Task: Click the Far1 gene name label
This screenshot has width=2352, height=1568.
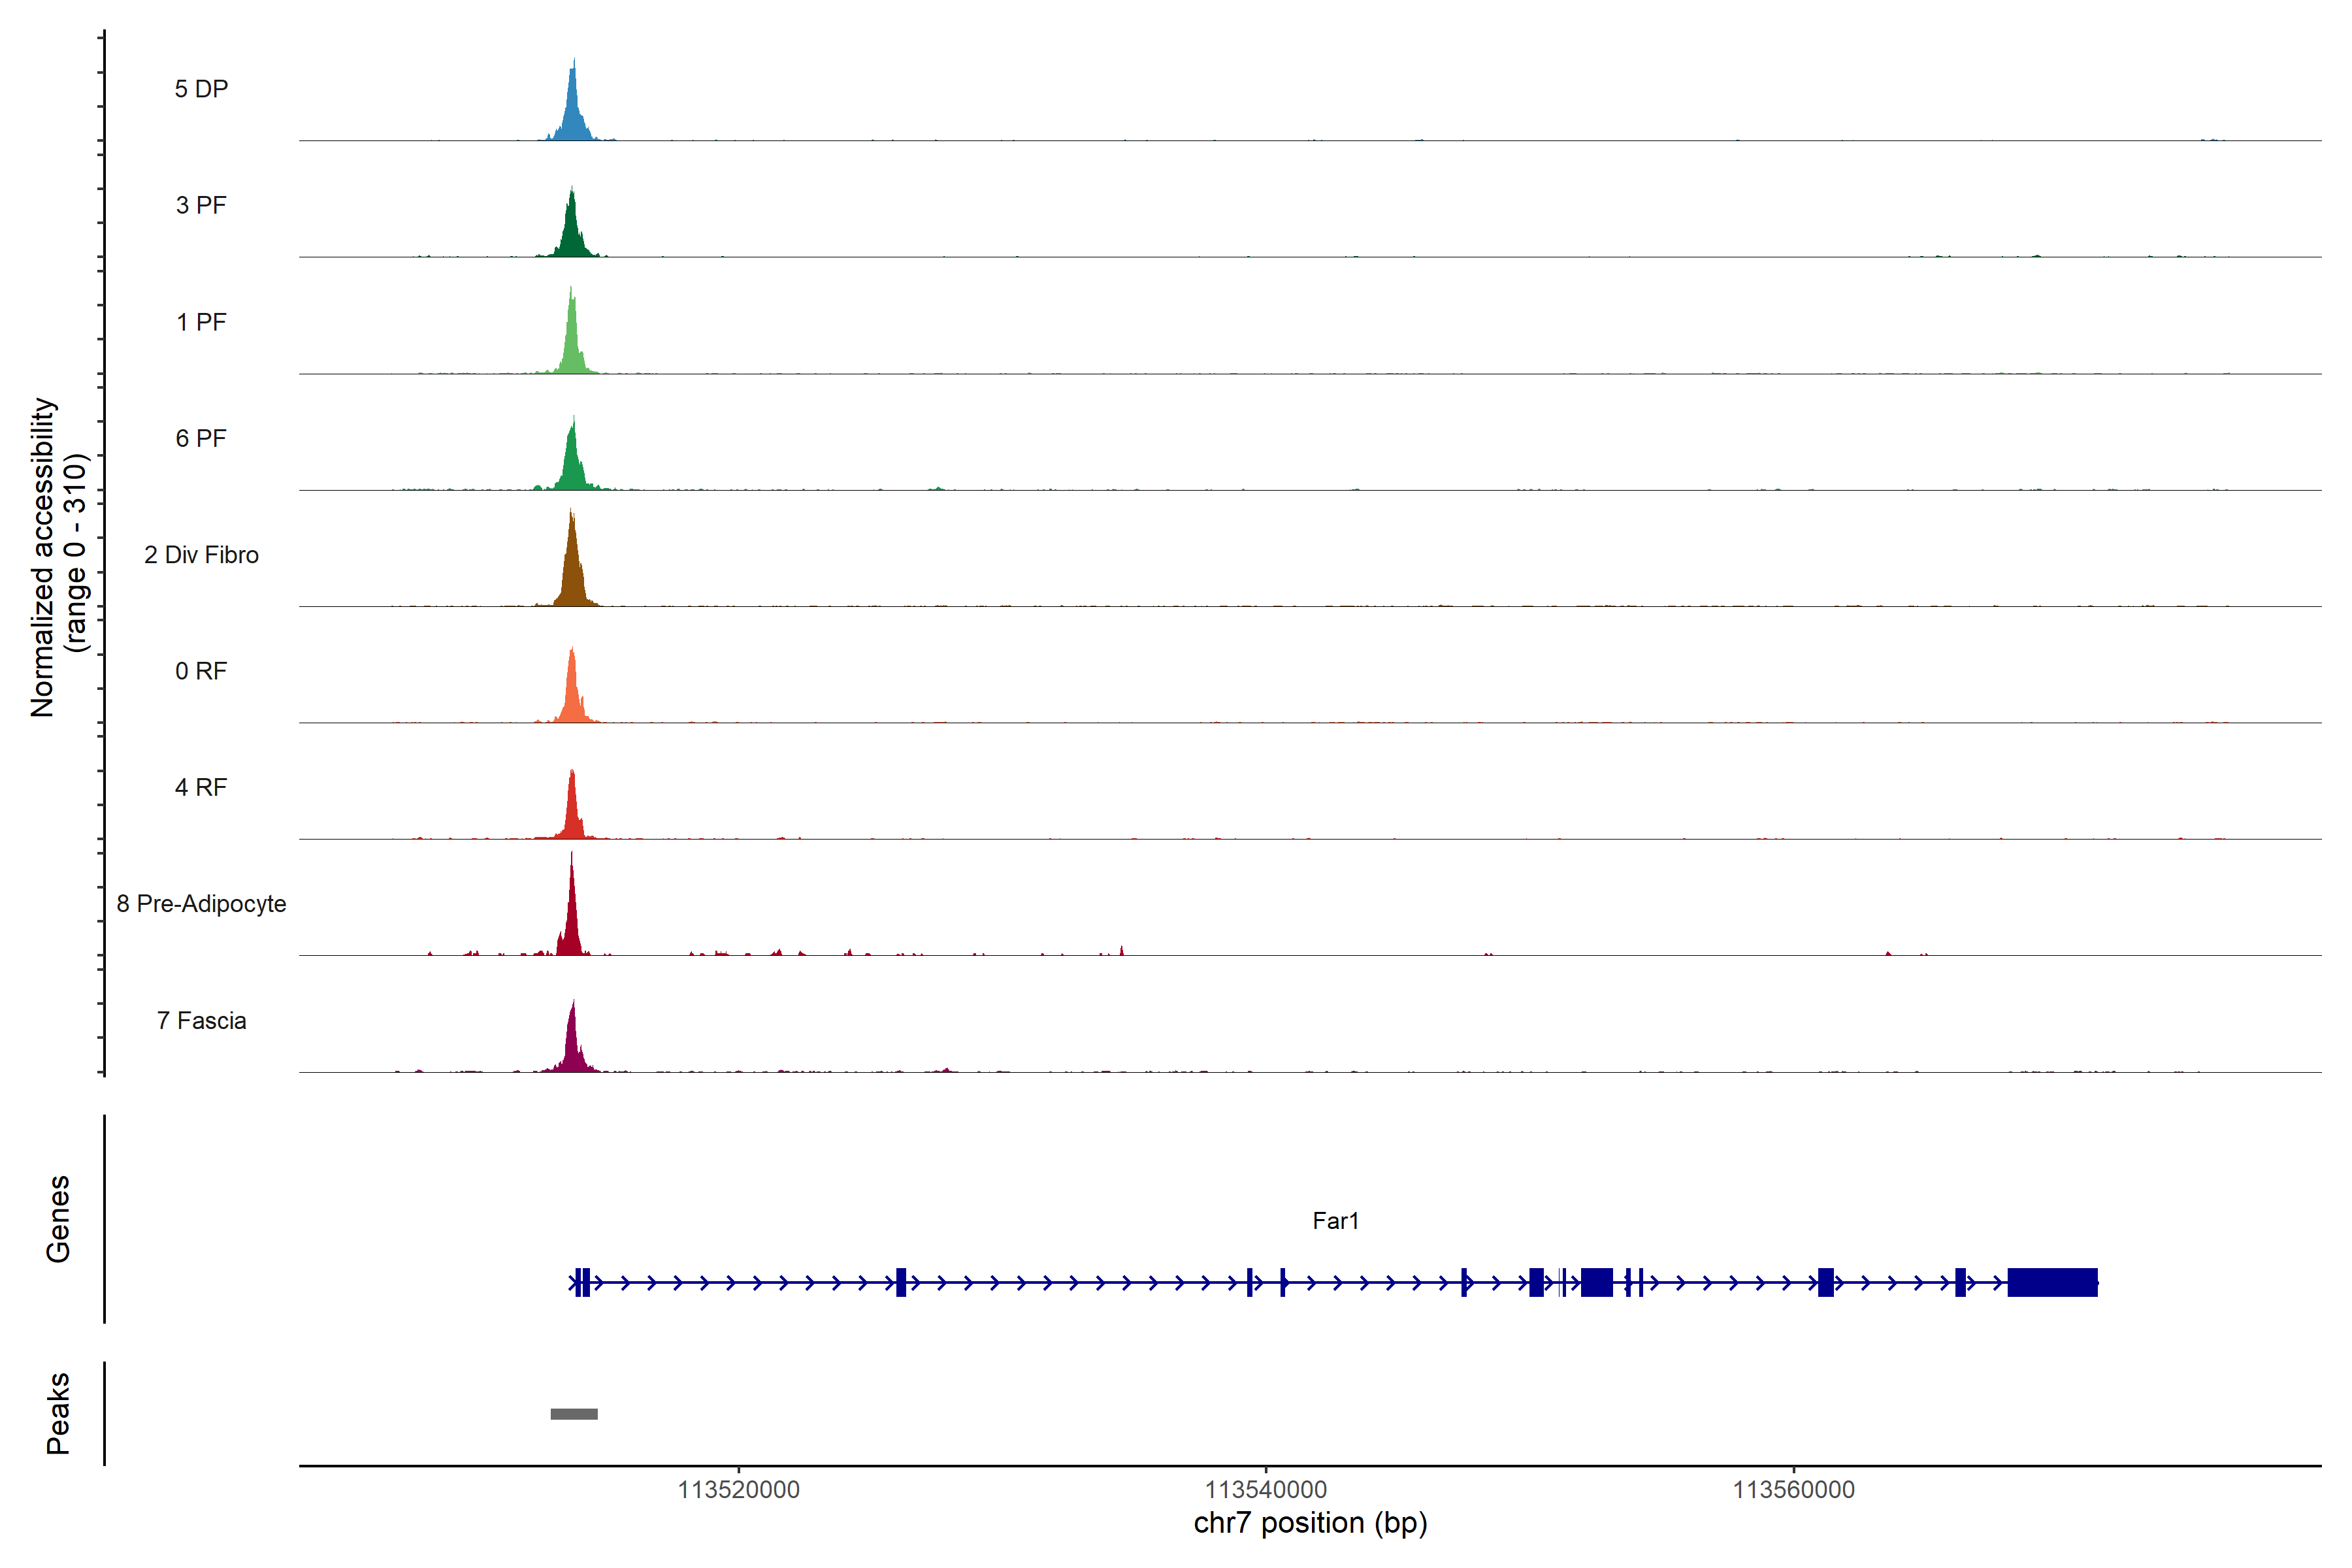Action: click(1335, 1221)
